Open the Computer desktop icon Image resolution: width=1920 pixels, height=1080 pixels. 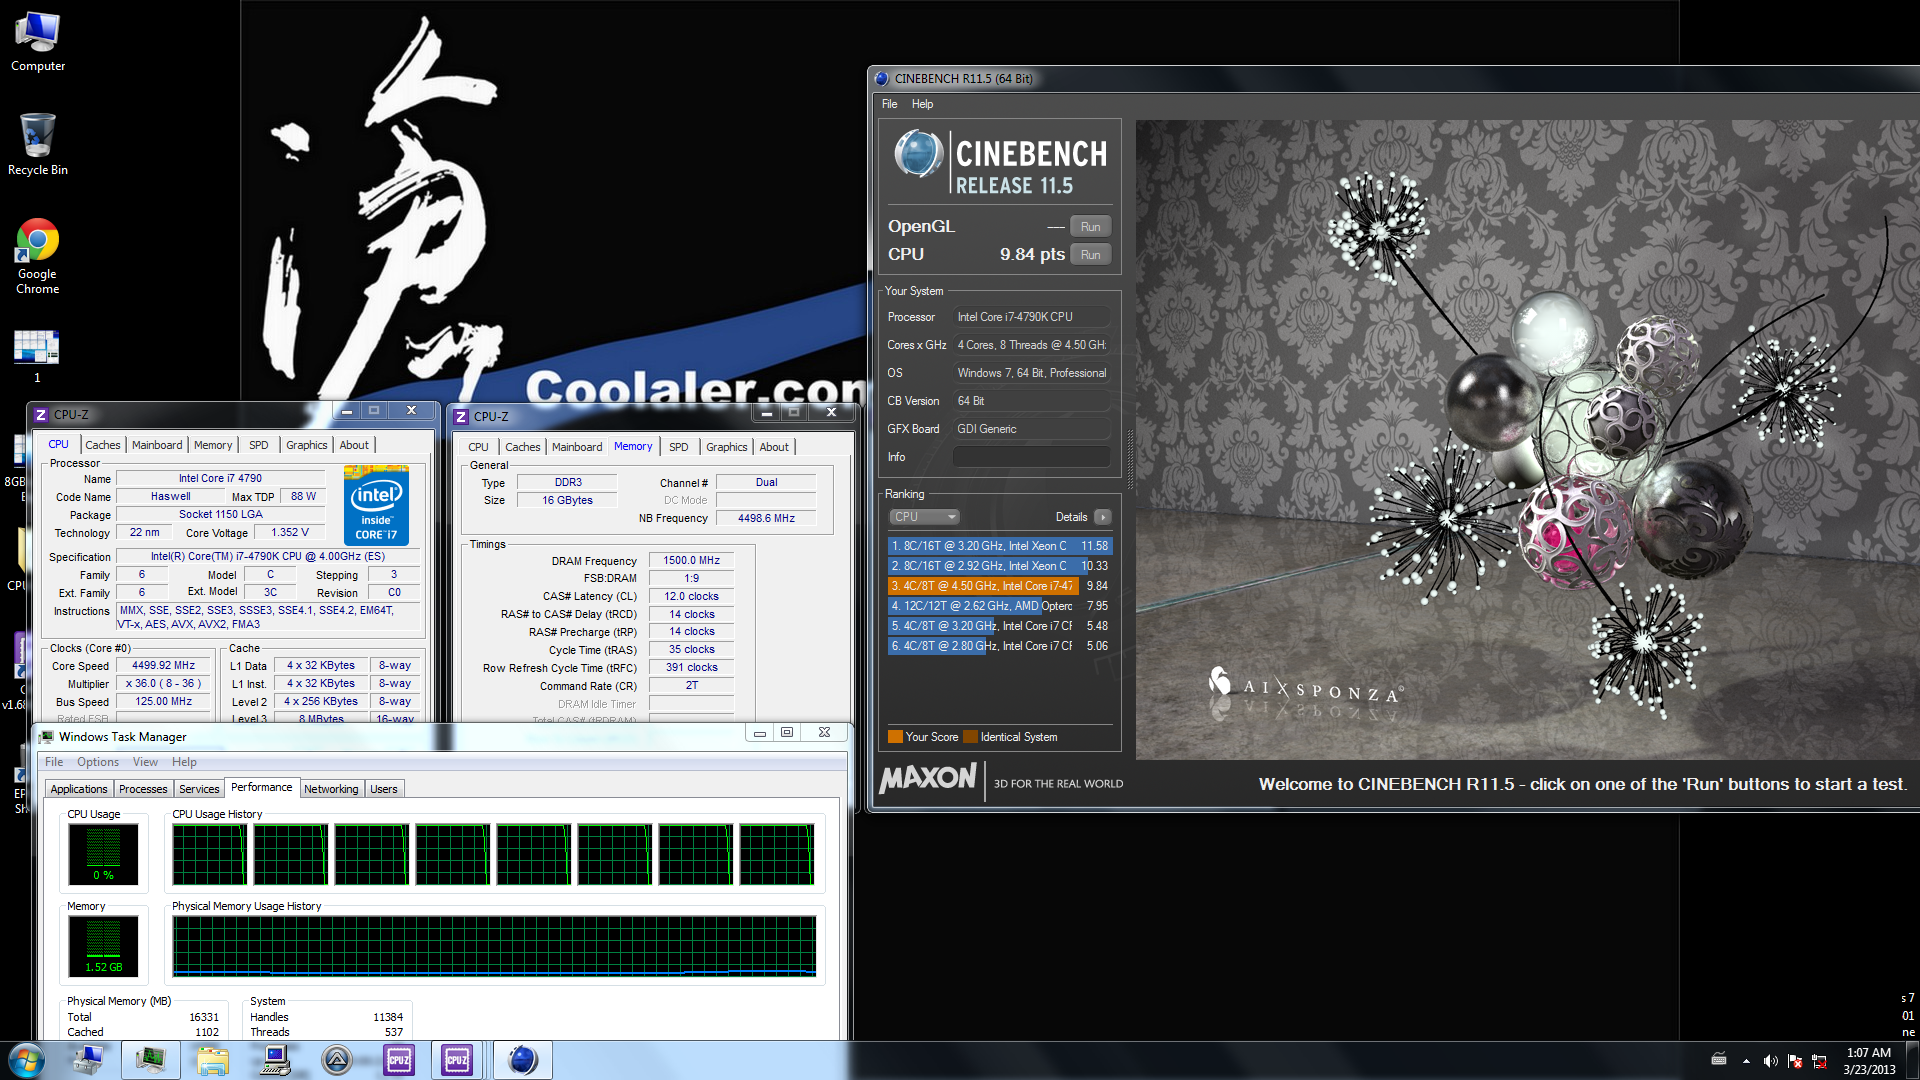37,42
